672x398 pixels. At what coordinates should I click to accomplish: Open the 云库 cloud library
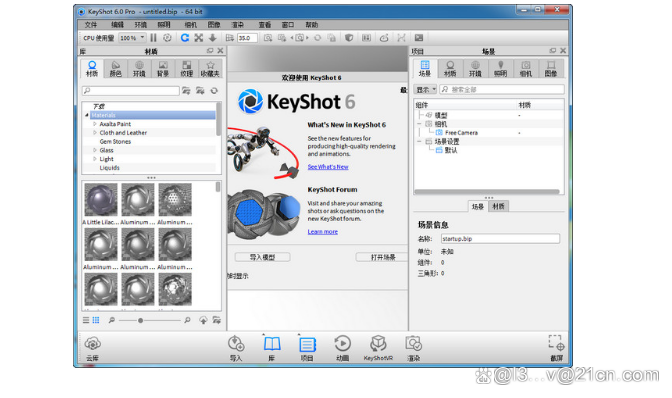[x=92, y=347]
